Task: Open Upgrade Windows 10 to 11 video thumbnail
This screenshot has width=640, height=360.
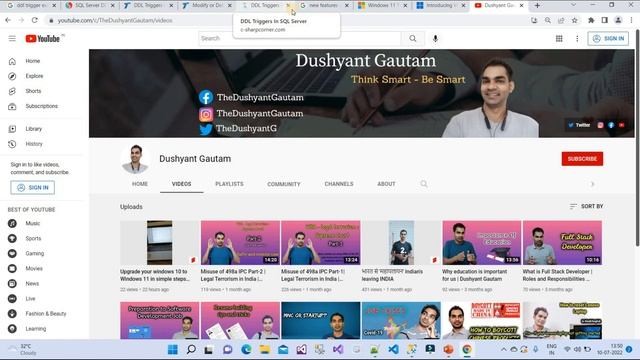Action: tap(159, 243)
